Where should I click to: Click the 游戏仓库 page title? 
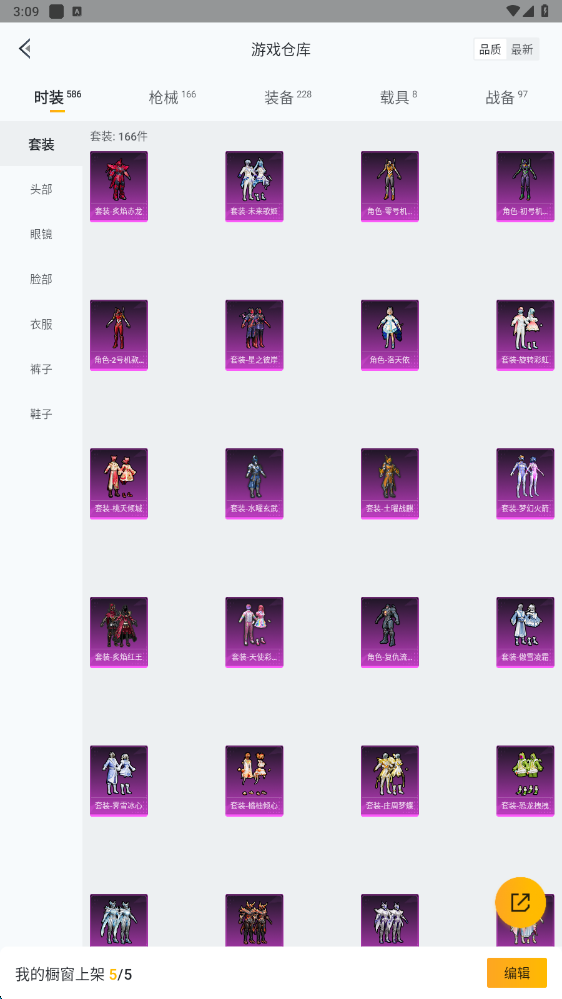pos(281,50)
